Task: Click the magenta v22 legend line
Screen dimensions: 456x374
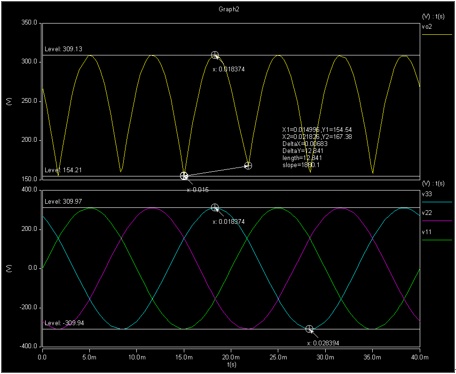Action: tap(437, 221)
